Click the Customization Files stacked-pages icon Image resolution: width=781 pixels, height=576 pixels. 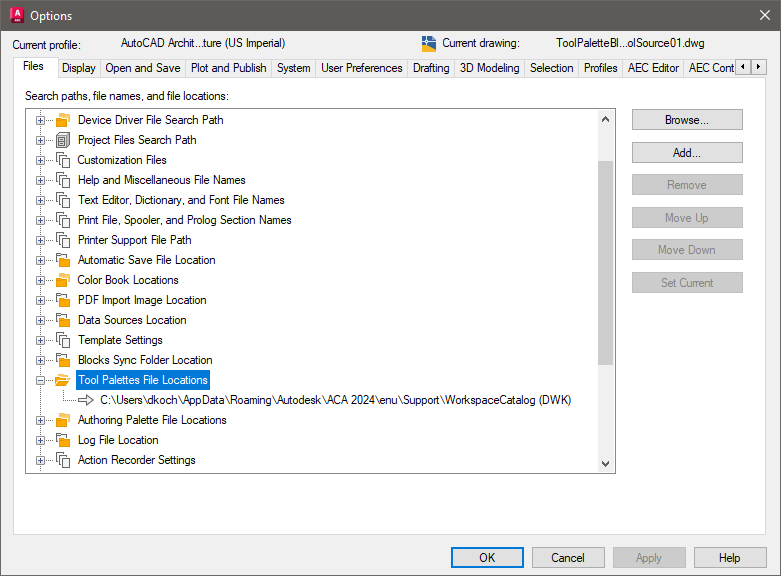point(63,160)
